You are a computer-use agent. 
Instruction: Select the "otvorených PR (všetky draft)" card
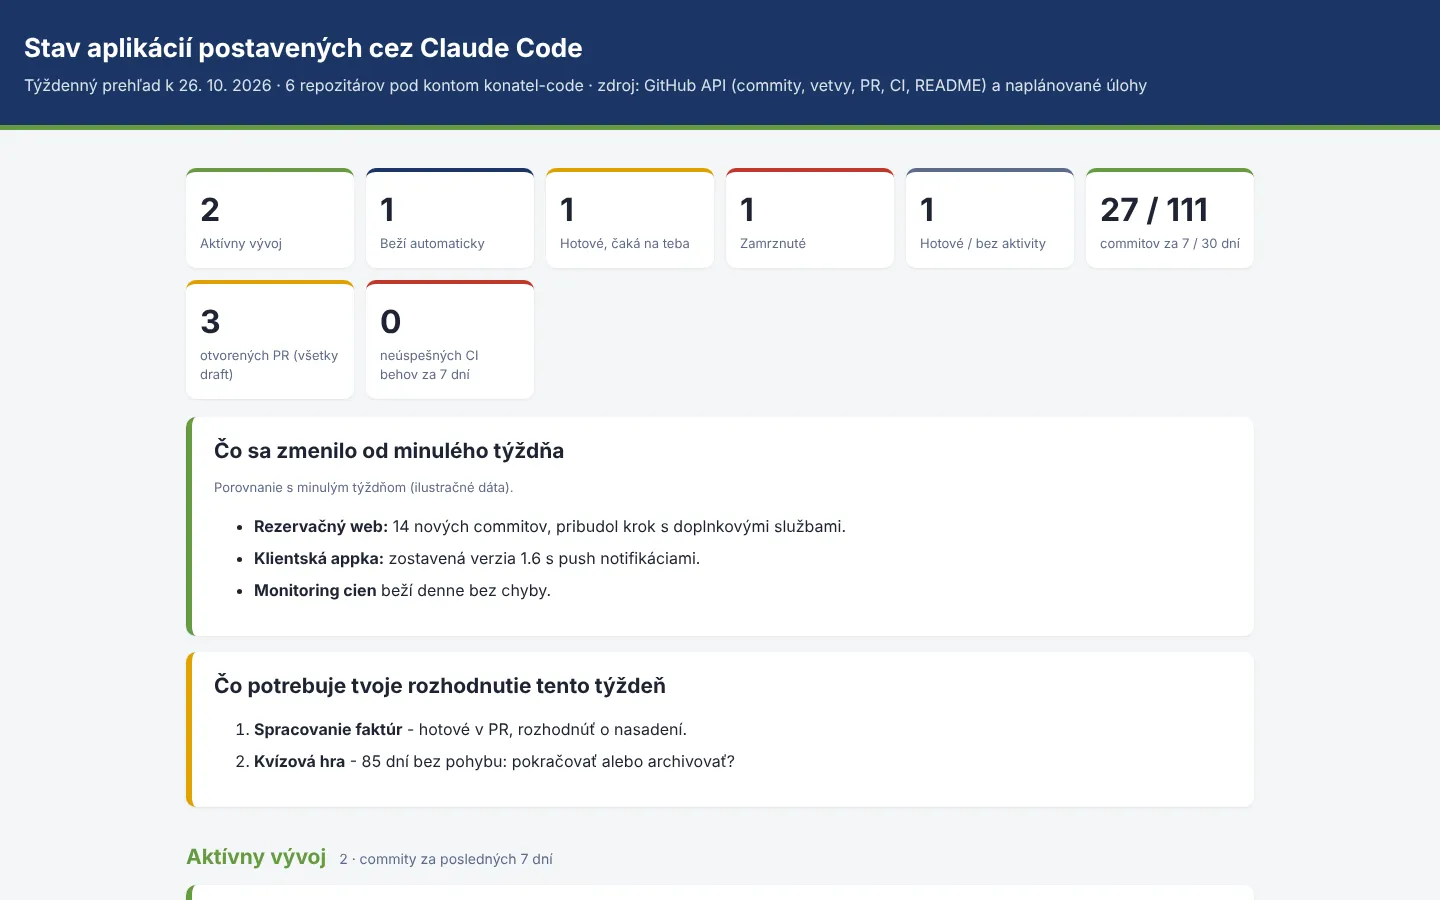tap(270, 340)
